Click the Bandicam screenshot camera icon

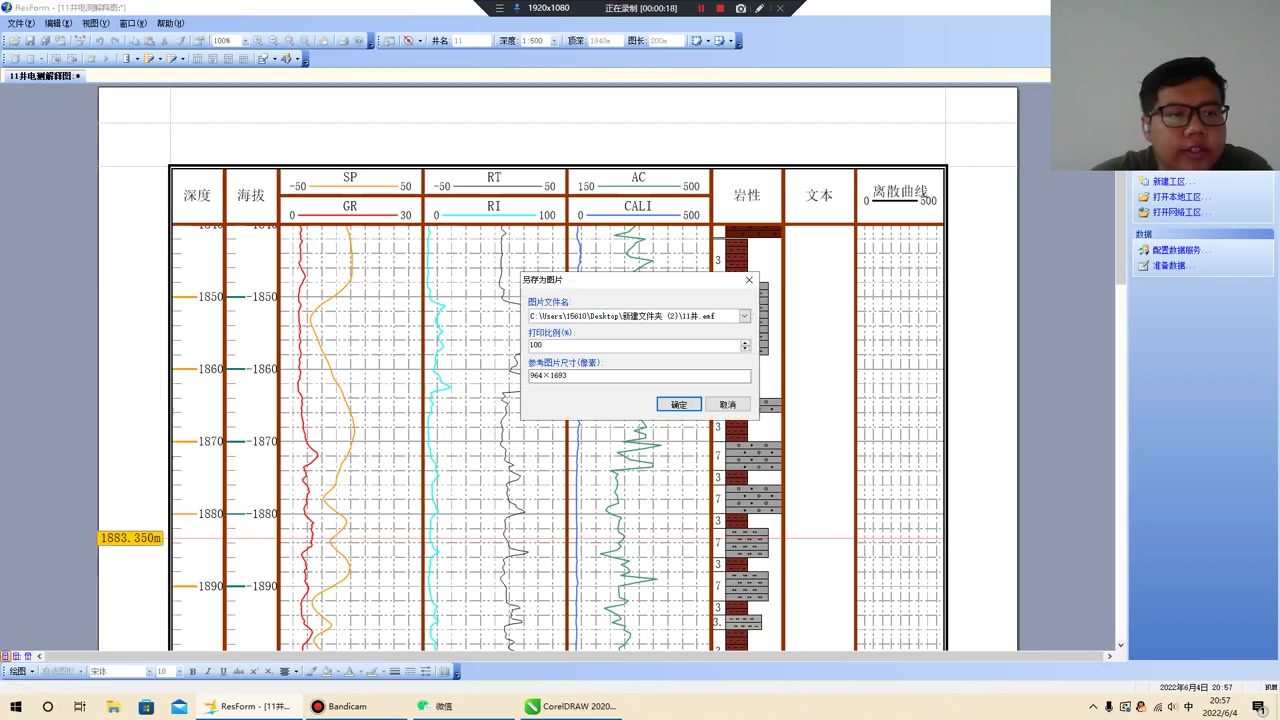tap(740, 8)
